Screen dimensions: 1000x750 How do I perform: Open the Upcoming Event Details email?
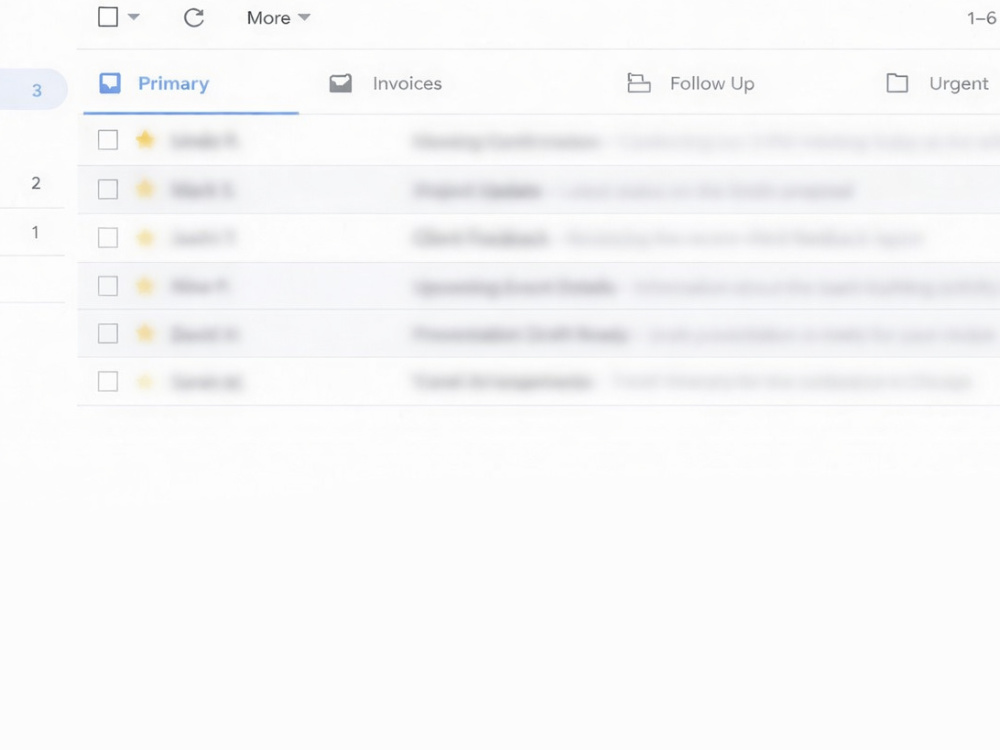pos(538,286)
